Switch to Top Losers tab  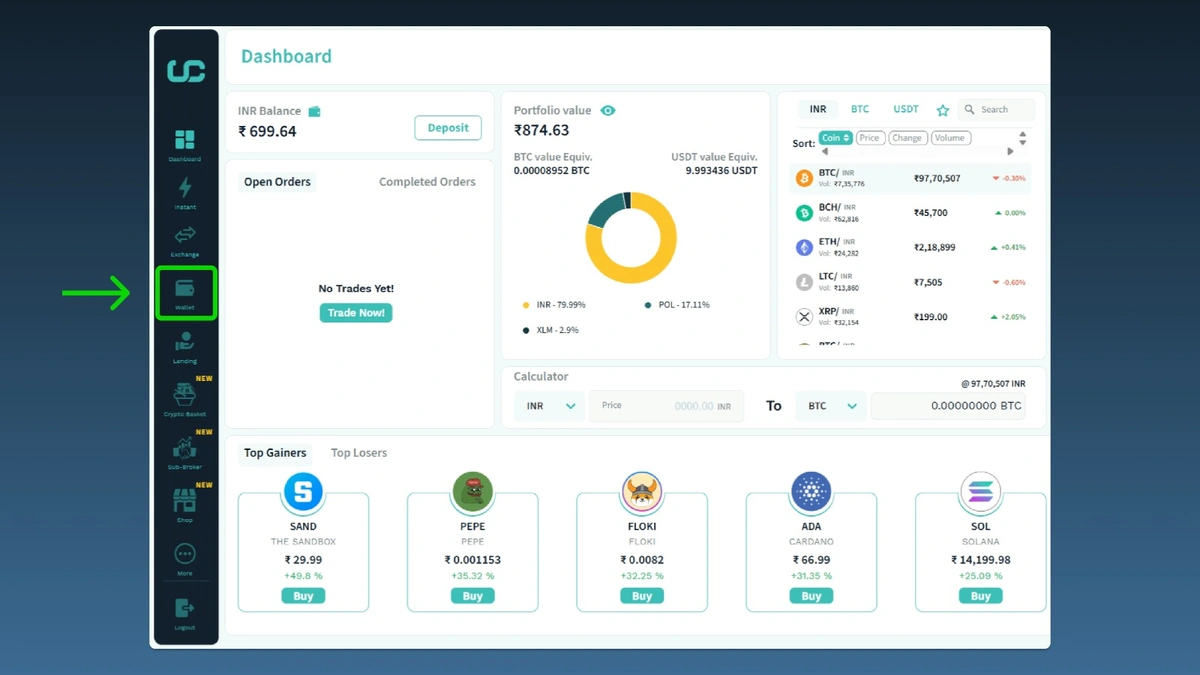point(359,453)
